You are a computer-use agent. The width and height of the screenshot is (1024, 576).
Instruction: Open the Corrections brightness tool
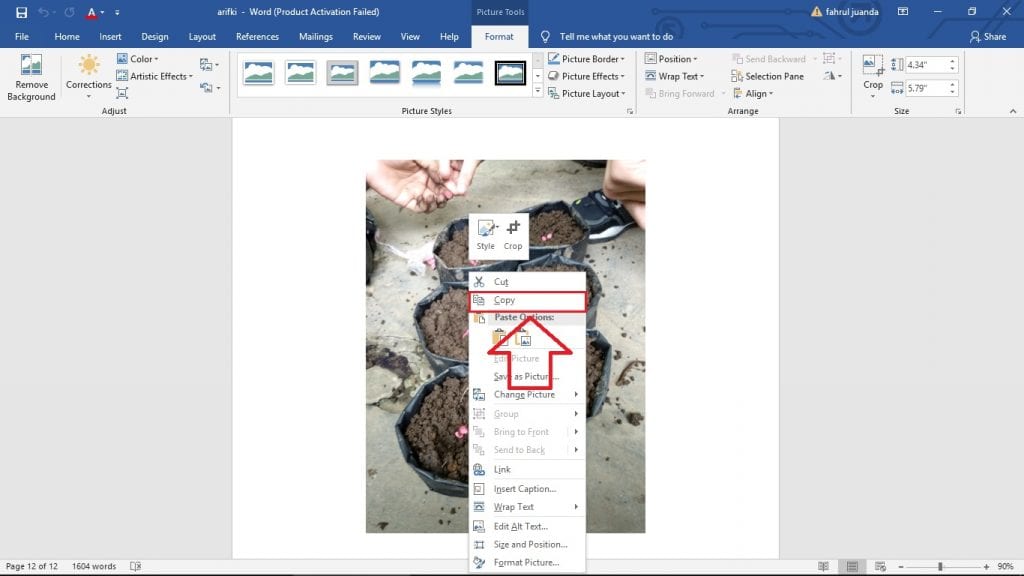click(89, 68)
